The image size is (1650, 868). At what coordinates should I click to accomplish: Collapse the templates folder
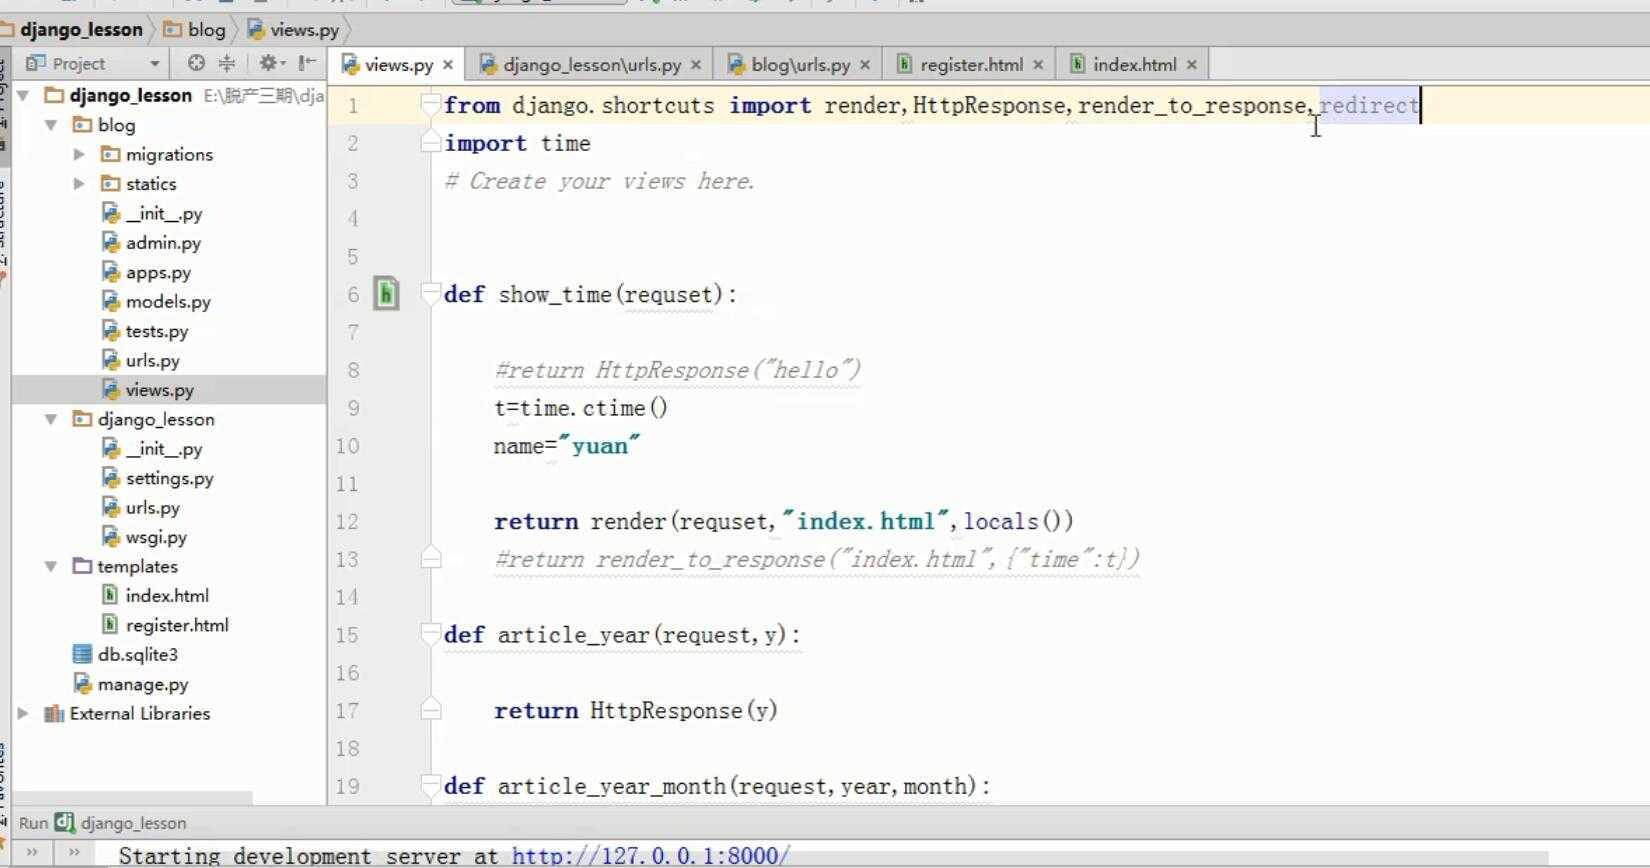pos(51,567)
